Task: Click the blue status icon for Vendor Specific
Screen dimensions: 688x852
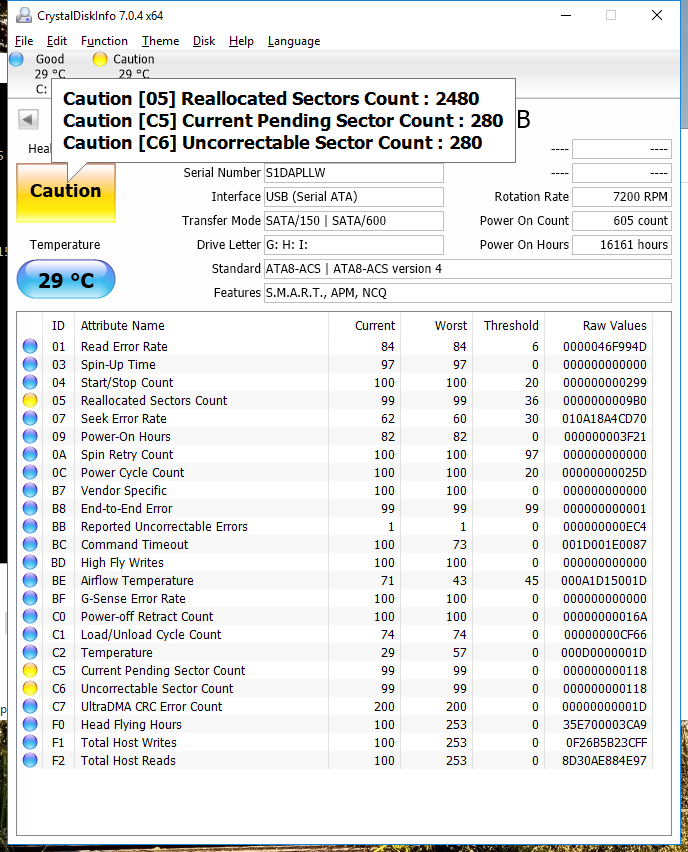Action: pyautogui.click(x=30, y=490)
